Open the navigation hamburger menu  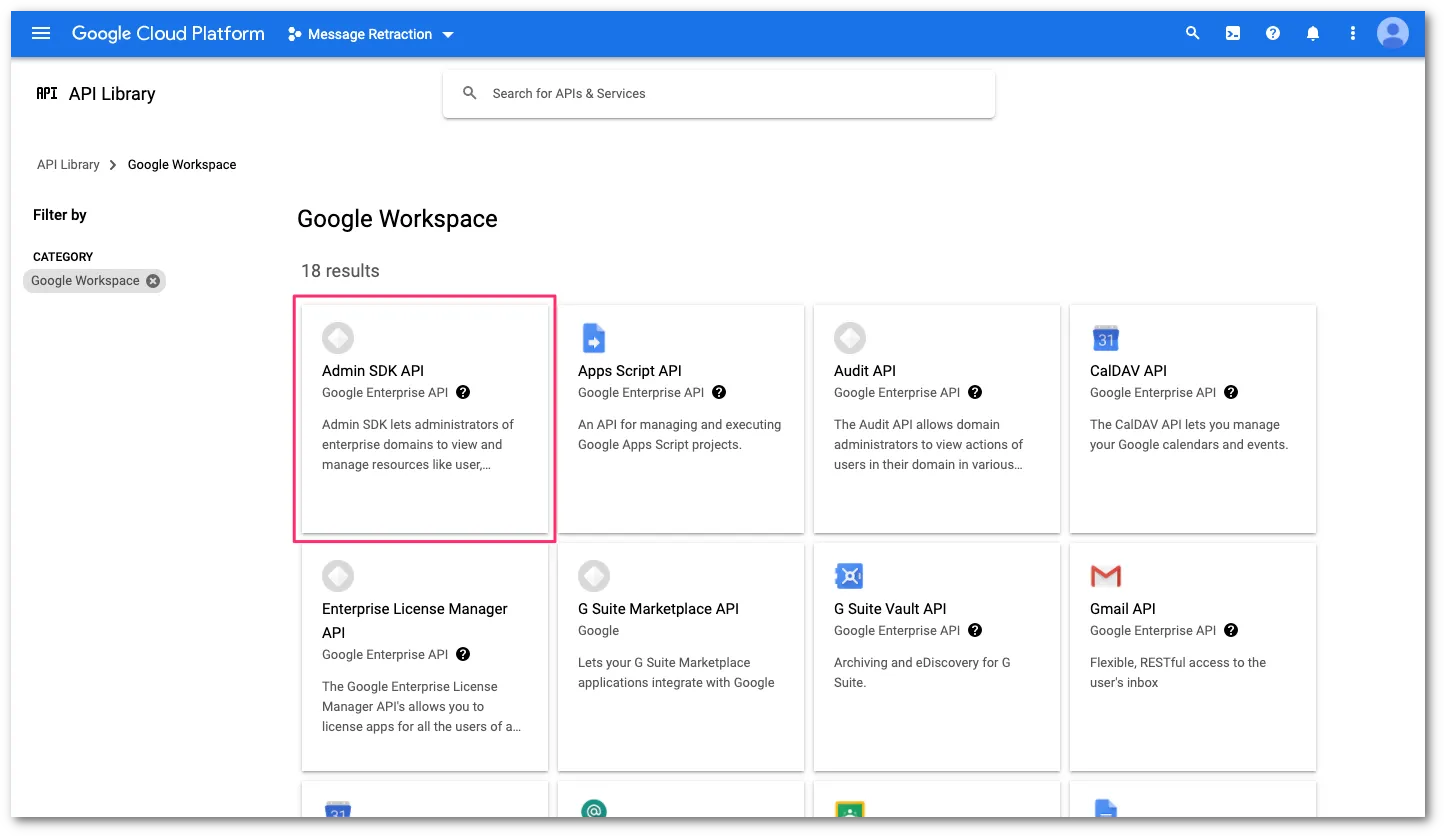(40, 33)
